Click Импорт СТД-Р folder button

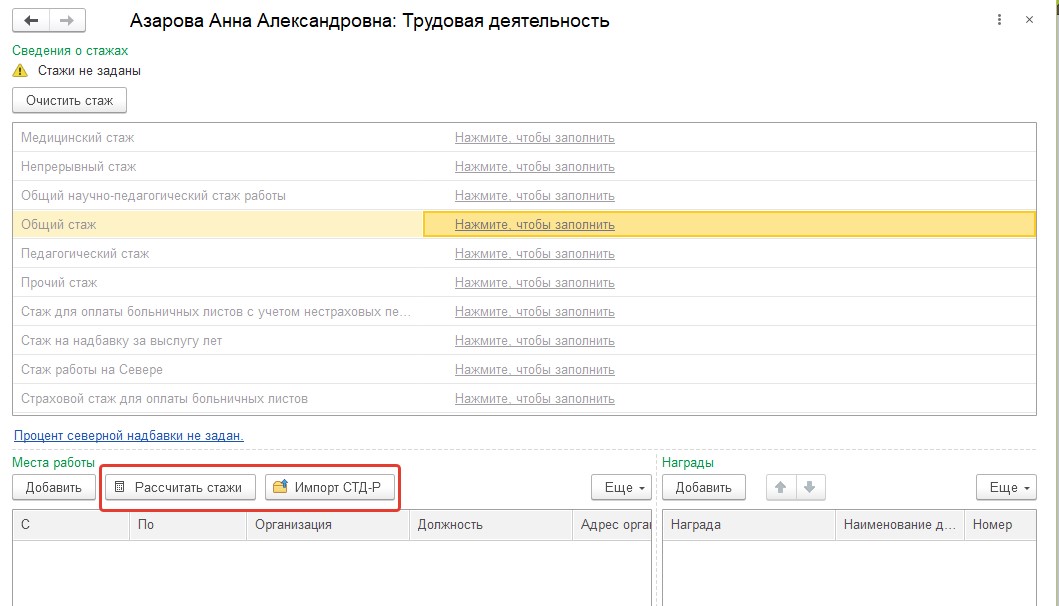click(x=330, y=487)
